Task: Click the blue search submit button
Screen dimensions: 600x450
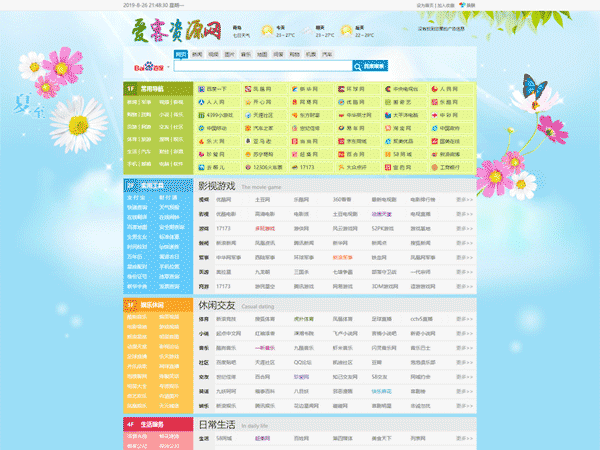Action: 371,67
